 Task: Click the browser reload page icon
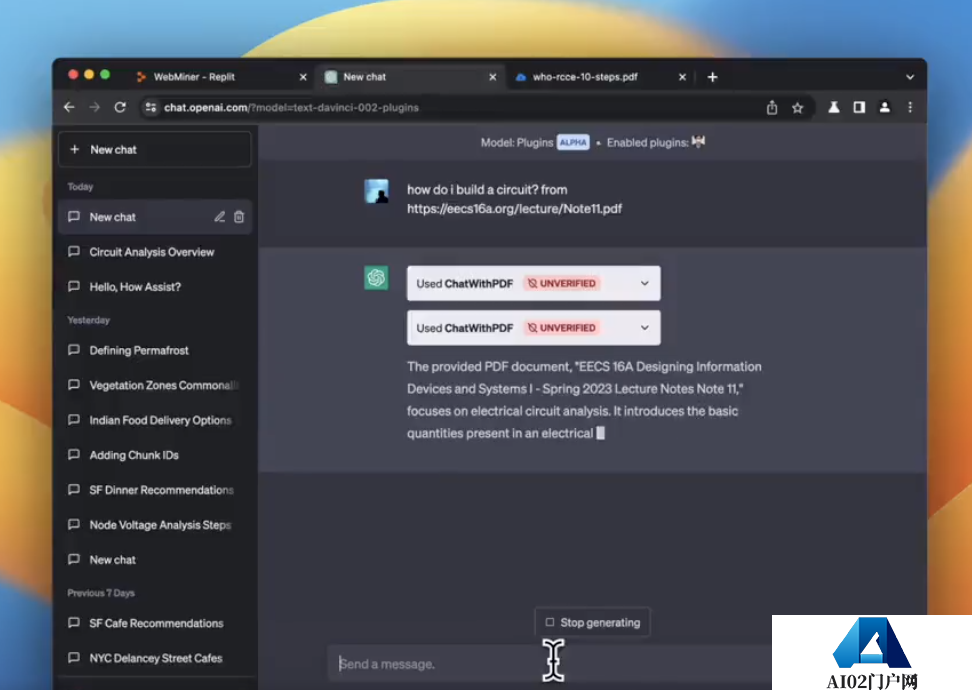point(120,107)
